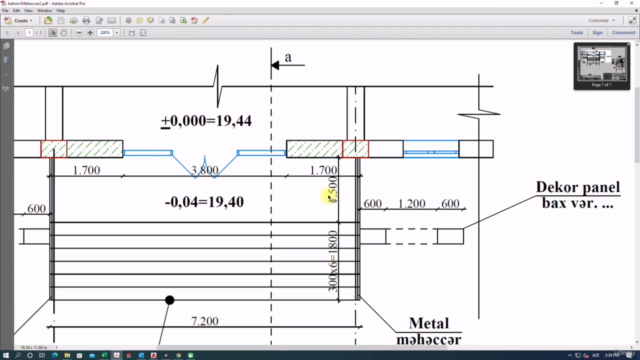640x360 pixels.
Task: Switch to Excel on the taskbar
Action: pyautogui.click(x=104, y=356)
